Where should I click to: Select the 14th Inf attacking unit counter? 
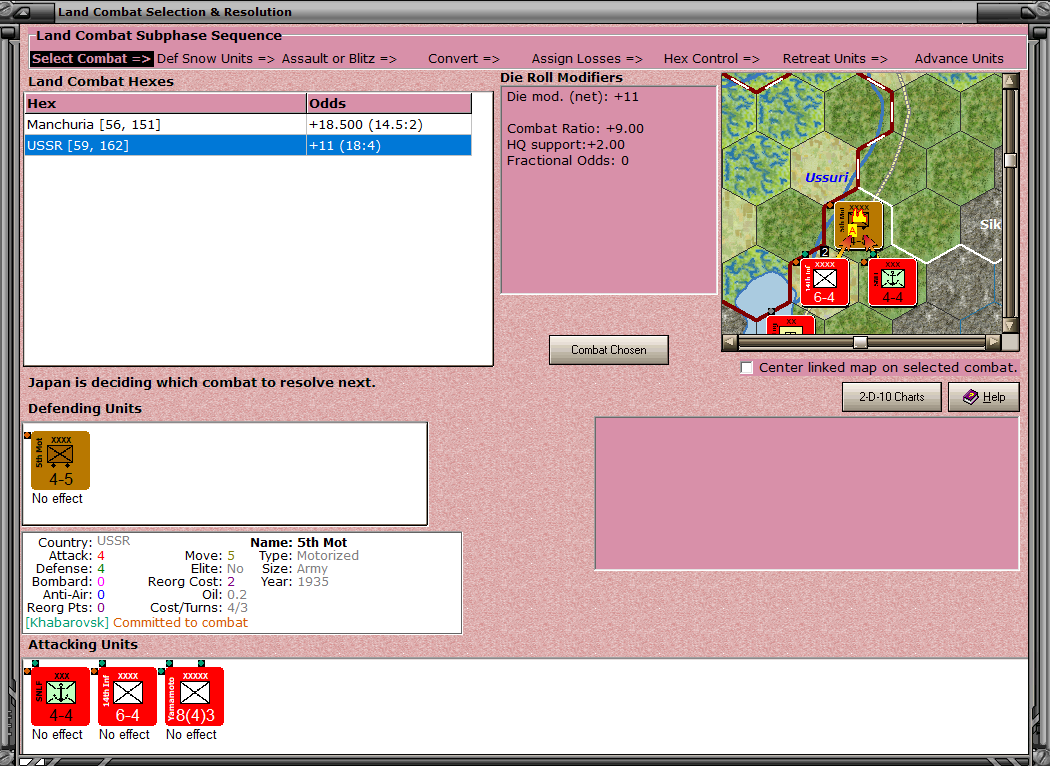click(127, 696)
